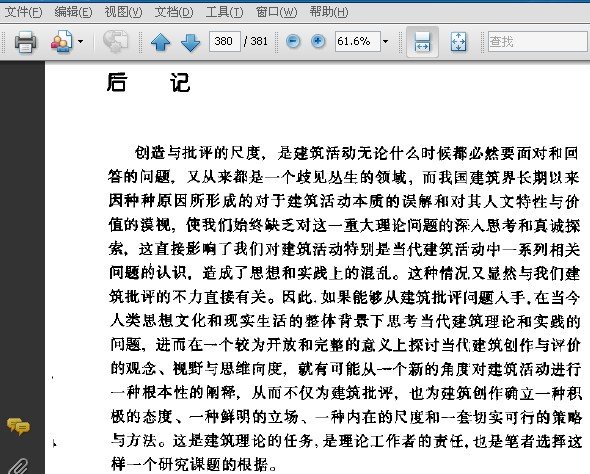Go to next page with down arrow

click(190, 42)
